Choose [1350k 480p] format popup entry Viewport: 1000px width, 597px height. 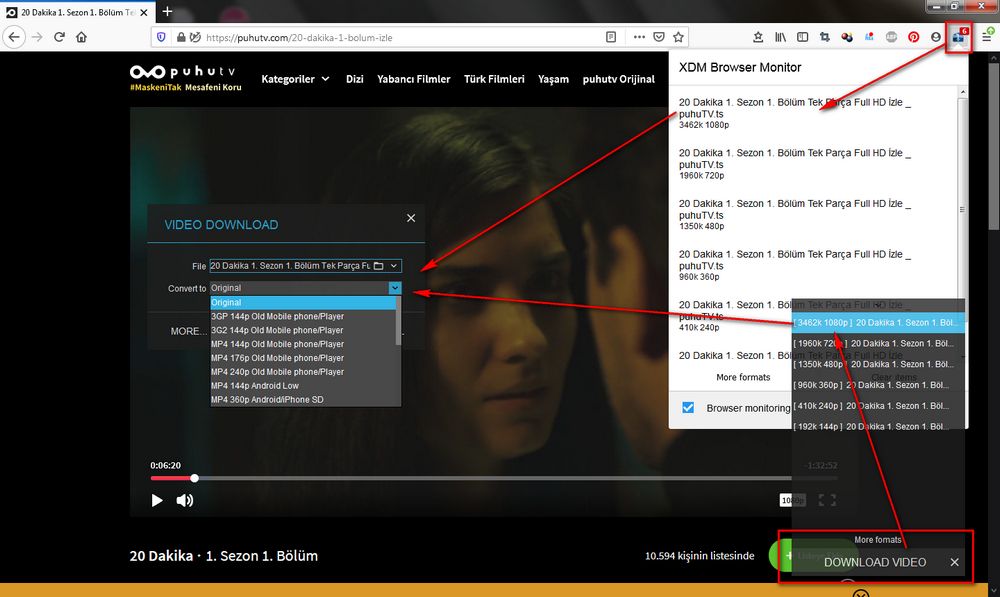(878, 364)
